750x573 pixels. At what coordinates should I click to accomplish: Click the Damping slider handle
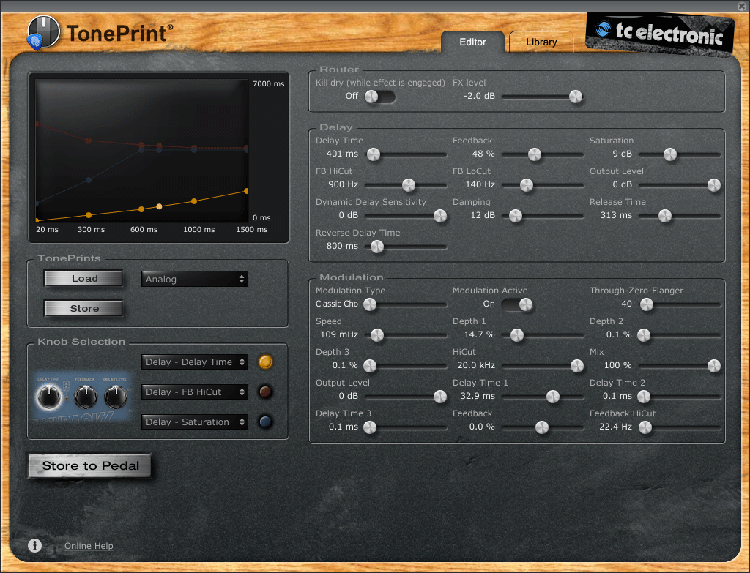point(515,216)
